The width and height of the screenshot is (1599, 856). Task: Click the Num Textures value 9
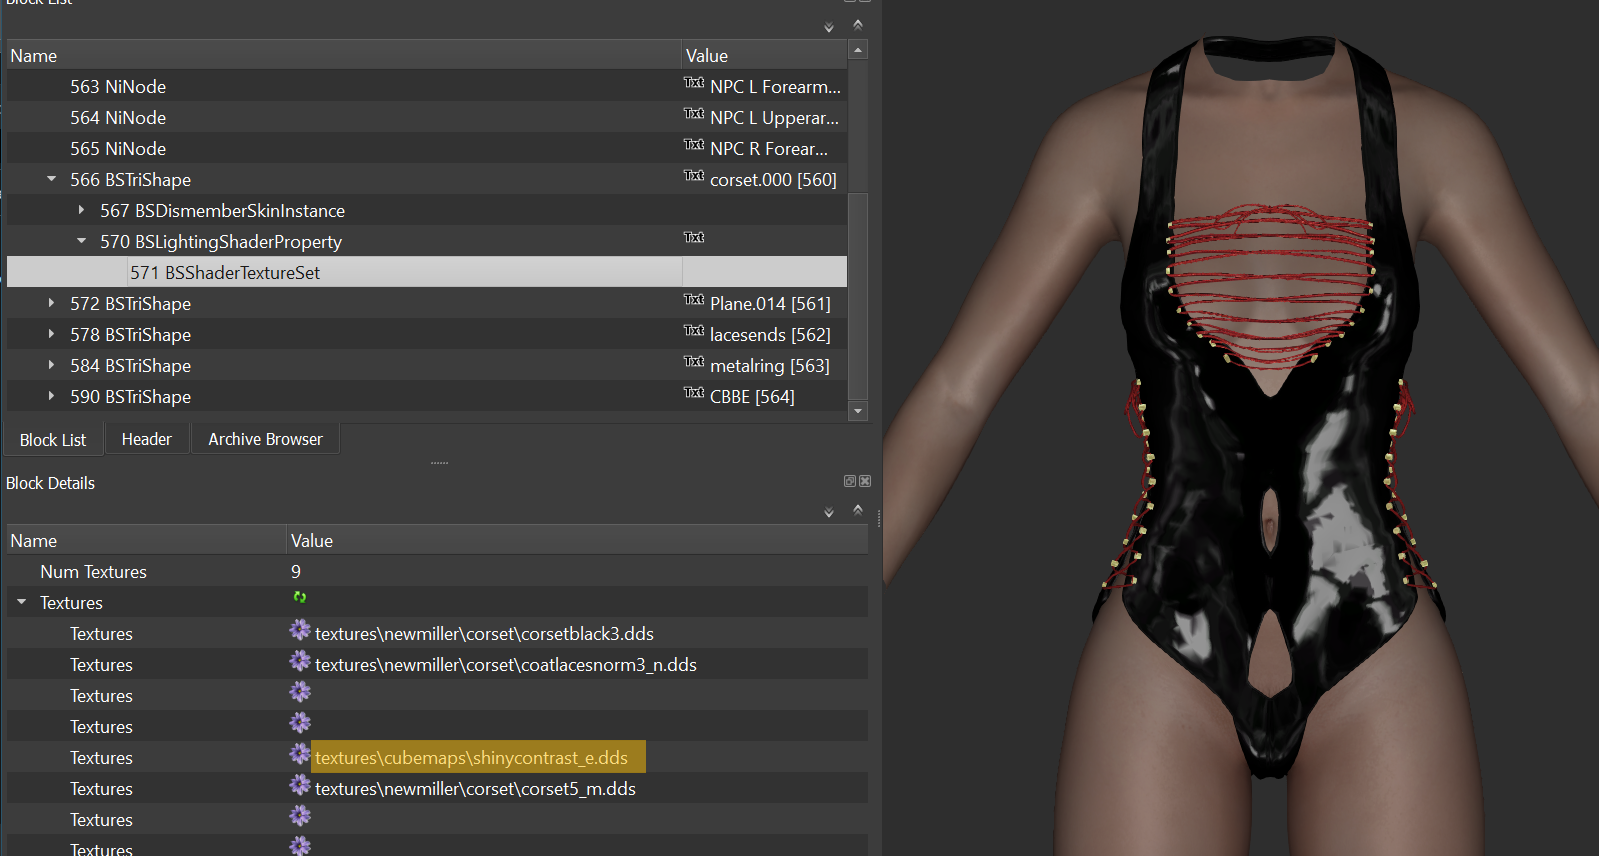296,572
